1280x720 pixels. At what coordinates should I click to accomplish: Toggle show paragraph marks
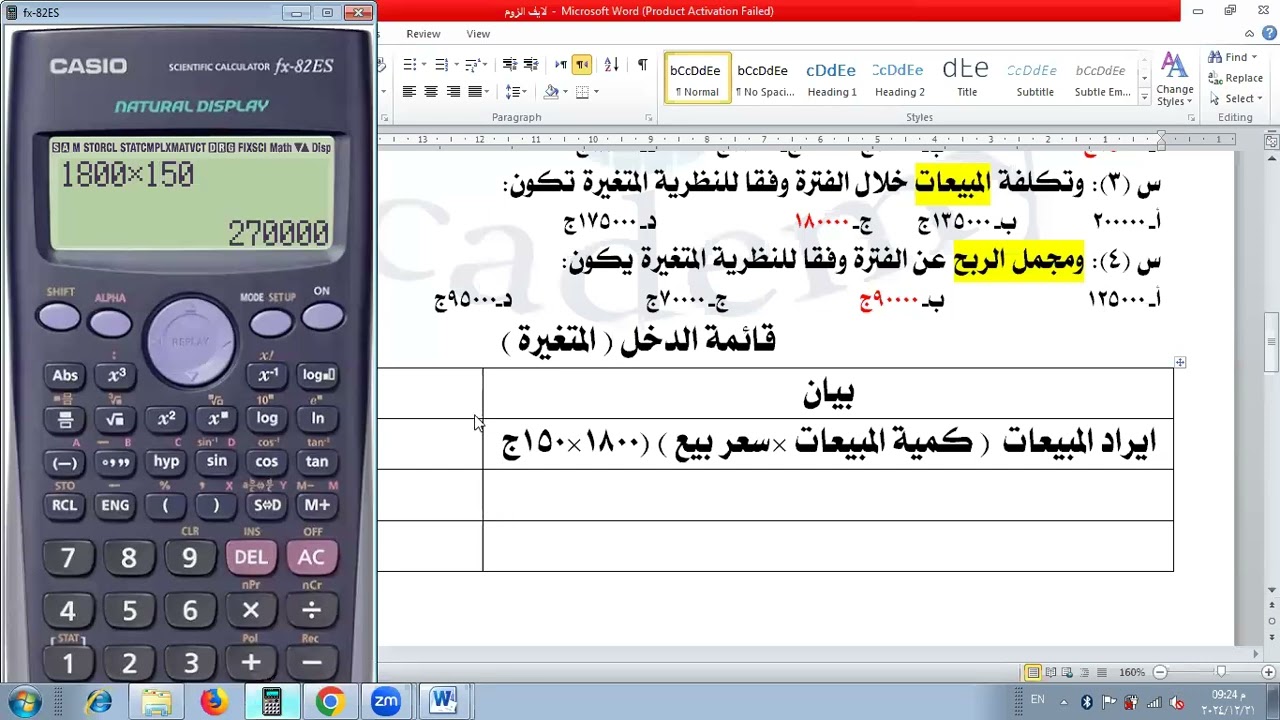click(642, 65)
